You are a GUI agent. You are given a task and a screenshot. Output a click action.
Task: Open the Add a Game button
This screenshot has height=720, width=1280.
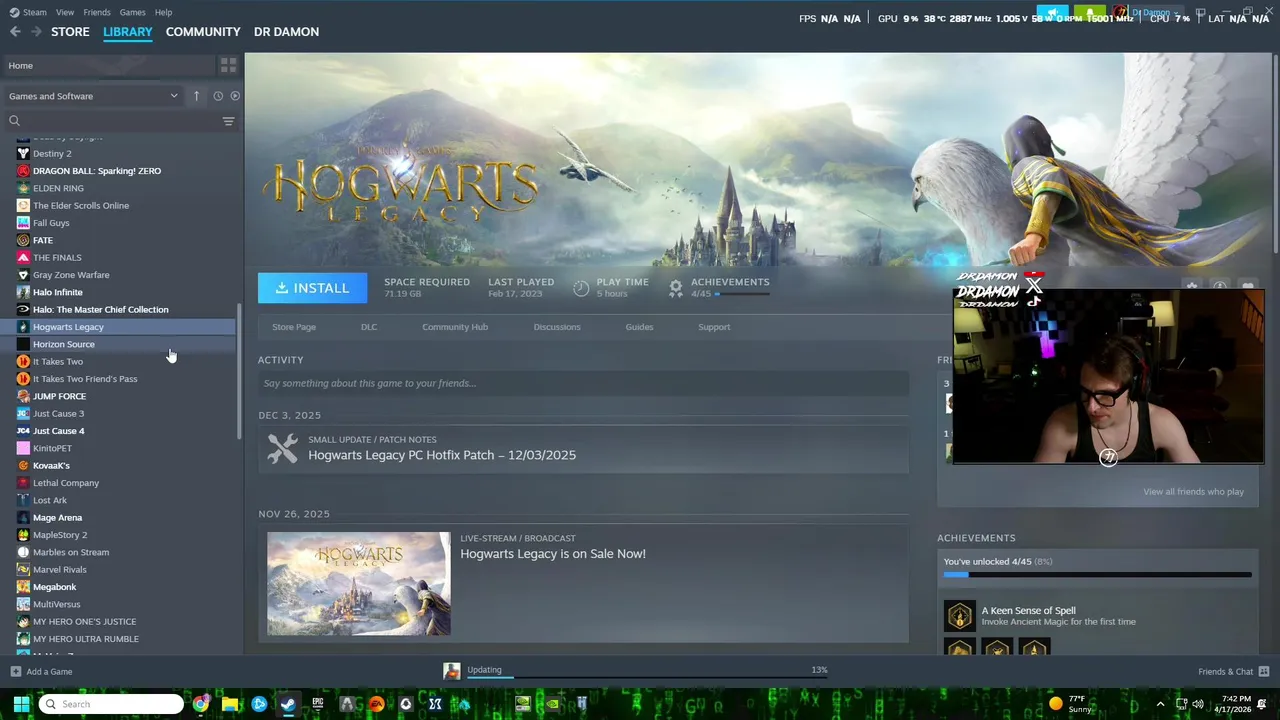coord(41,672)
